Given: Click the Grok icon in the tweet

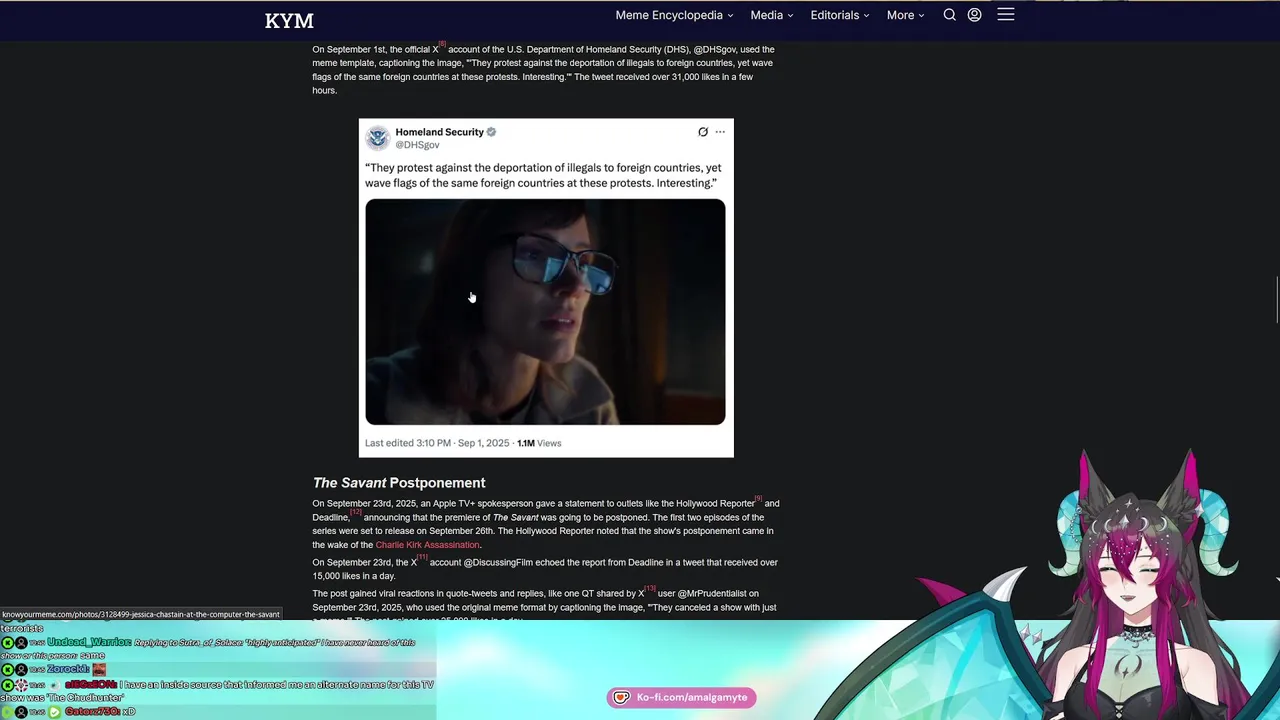Looking at the screenshot, I should coord(703,132).
